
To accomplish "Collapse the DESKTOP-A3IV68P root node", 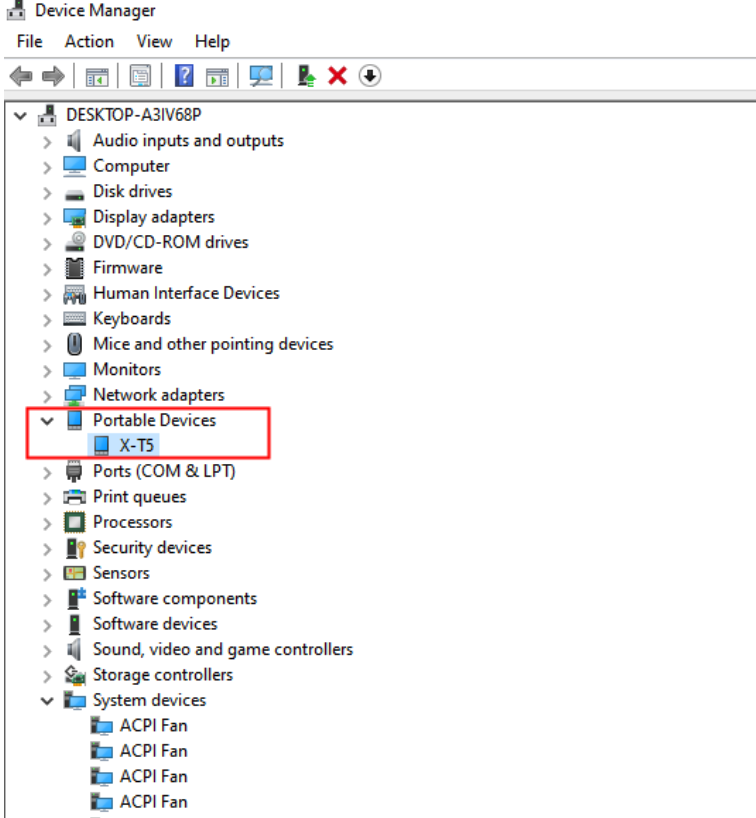I will coord(21,115).
